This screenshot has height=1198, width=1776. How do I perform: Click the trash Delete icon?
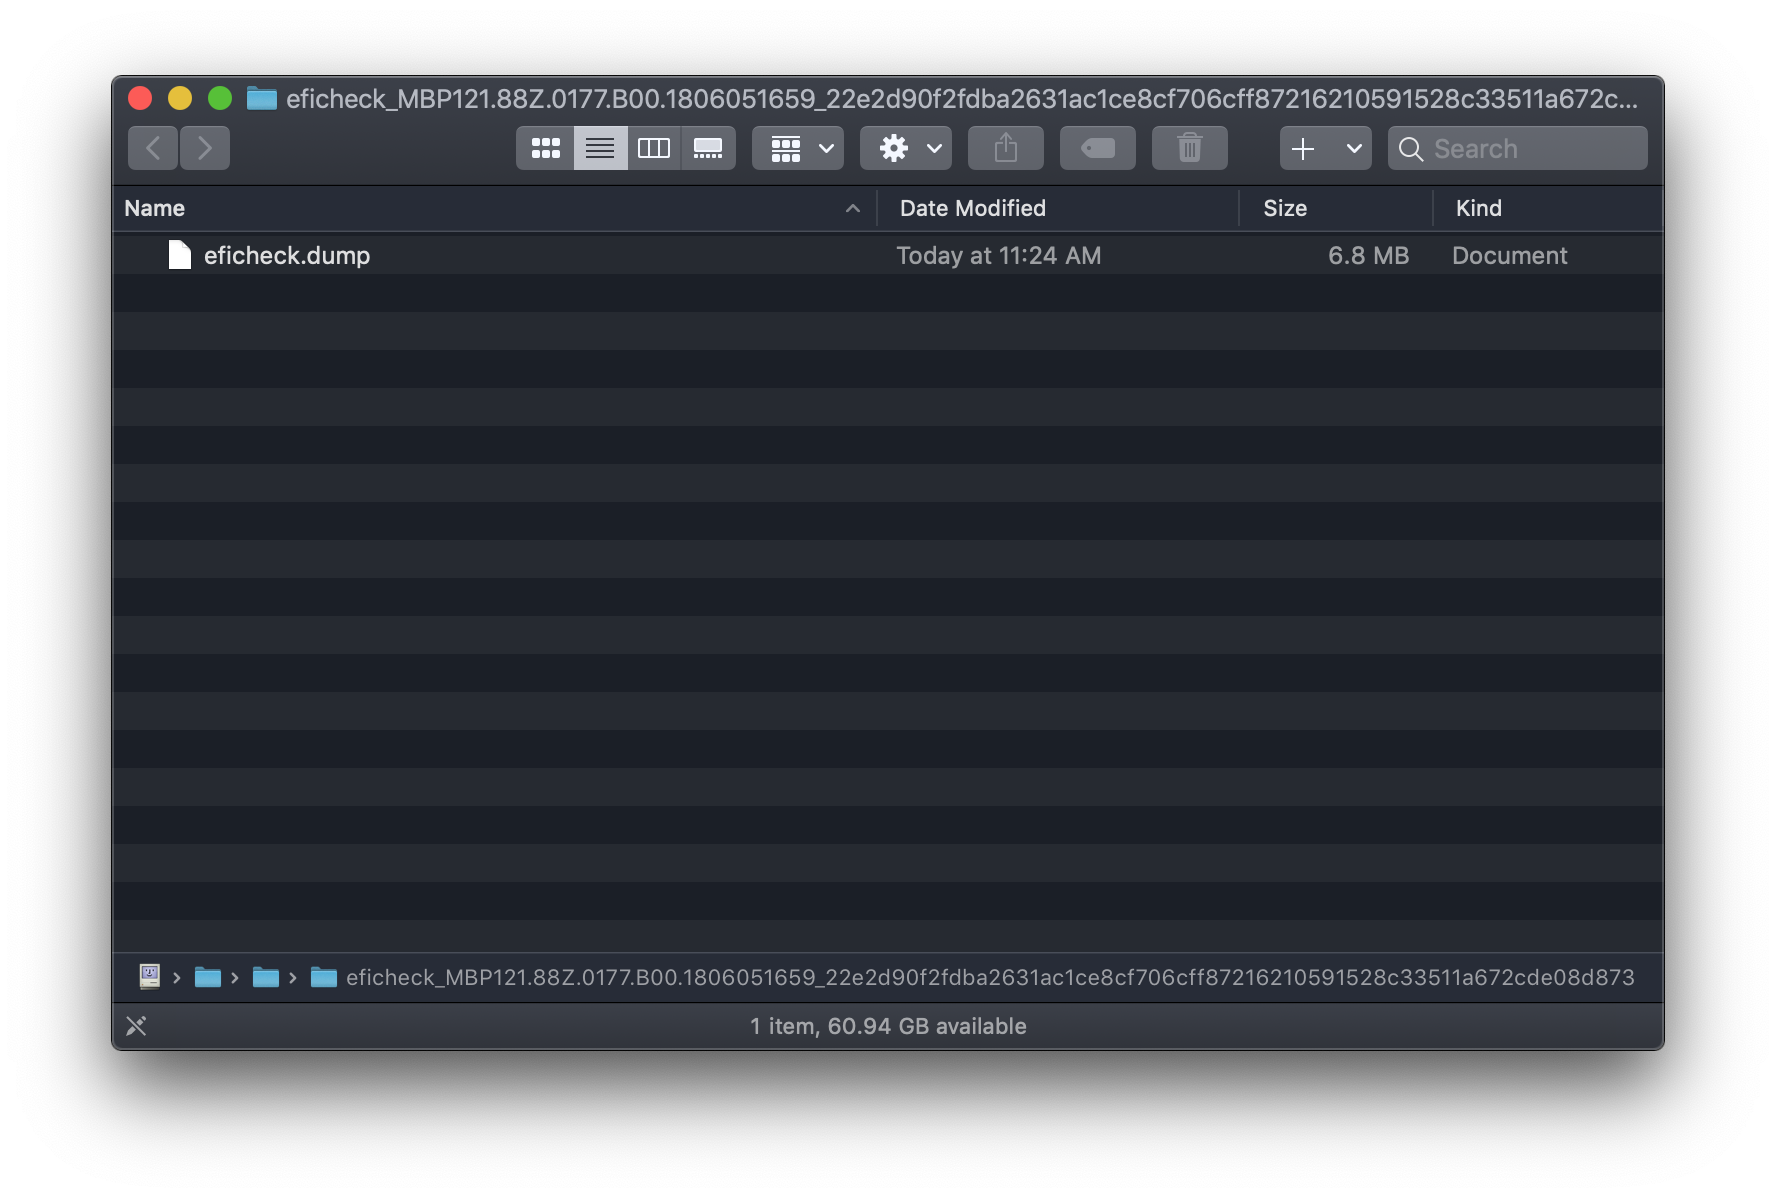coord(1190,148)
